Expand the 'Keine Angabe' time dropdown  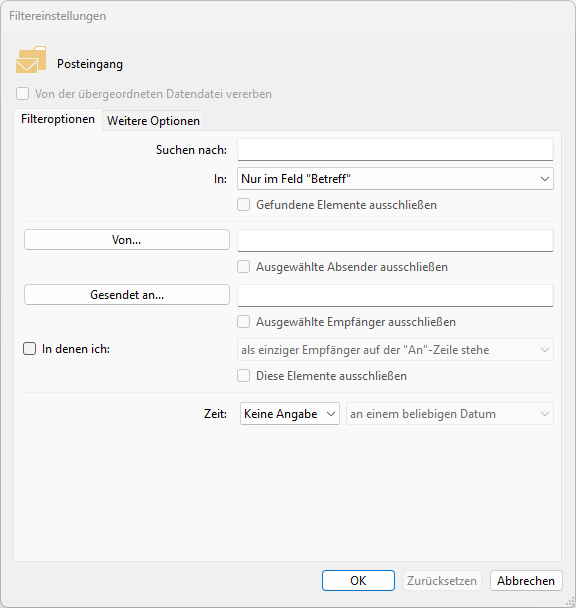pos(290,414)
